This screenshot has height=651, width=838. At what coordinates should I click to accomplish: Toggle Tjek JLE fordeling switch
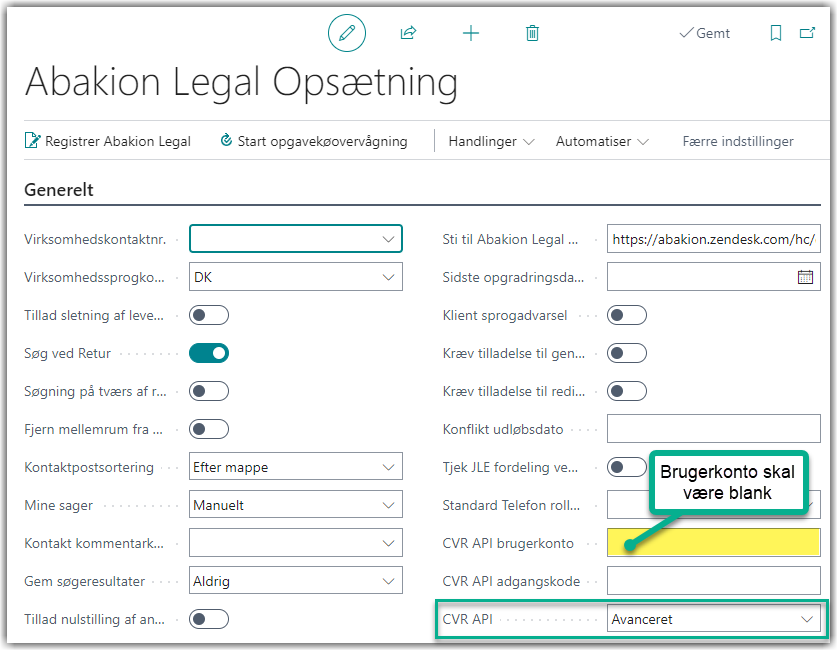pos(627,467)
